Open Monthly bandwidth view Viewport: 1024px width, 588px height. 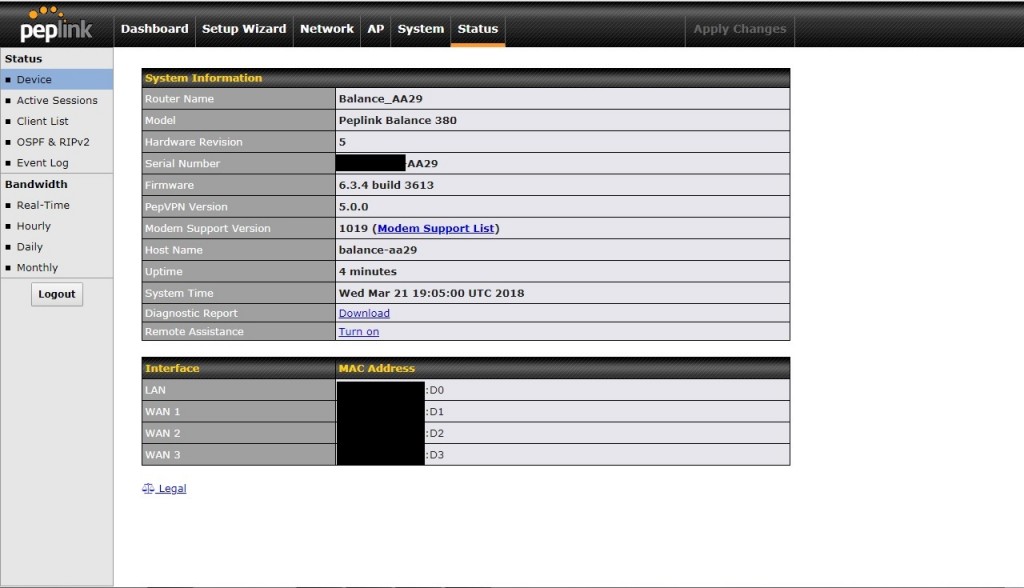(37, 267)
